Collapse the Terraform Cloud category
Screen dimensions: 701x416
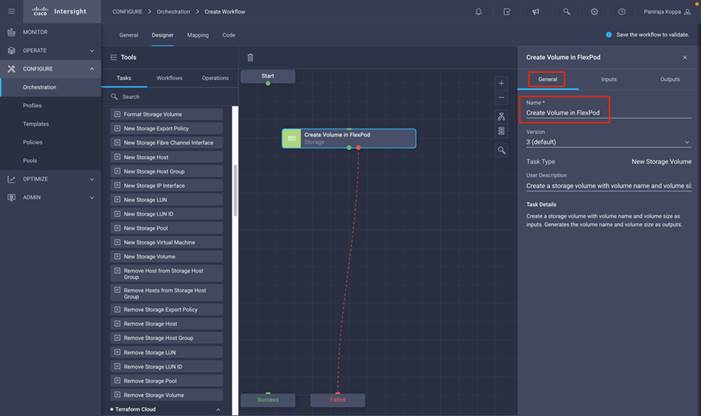click(218, 410)
